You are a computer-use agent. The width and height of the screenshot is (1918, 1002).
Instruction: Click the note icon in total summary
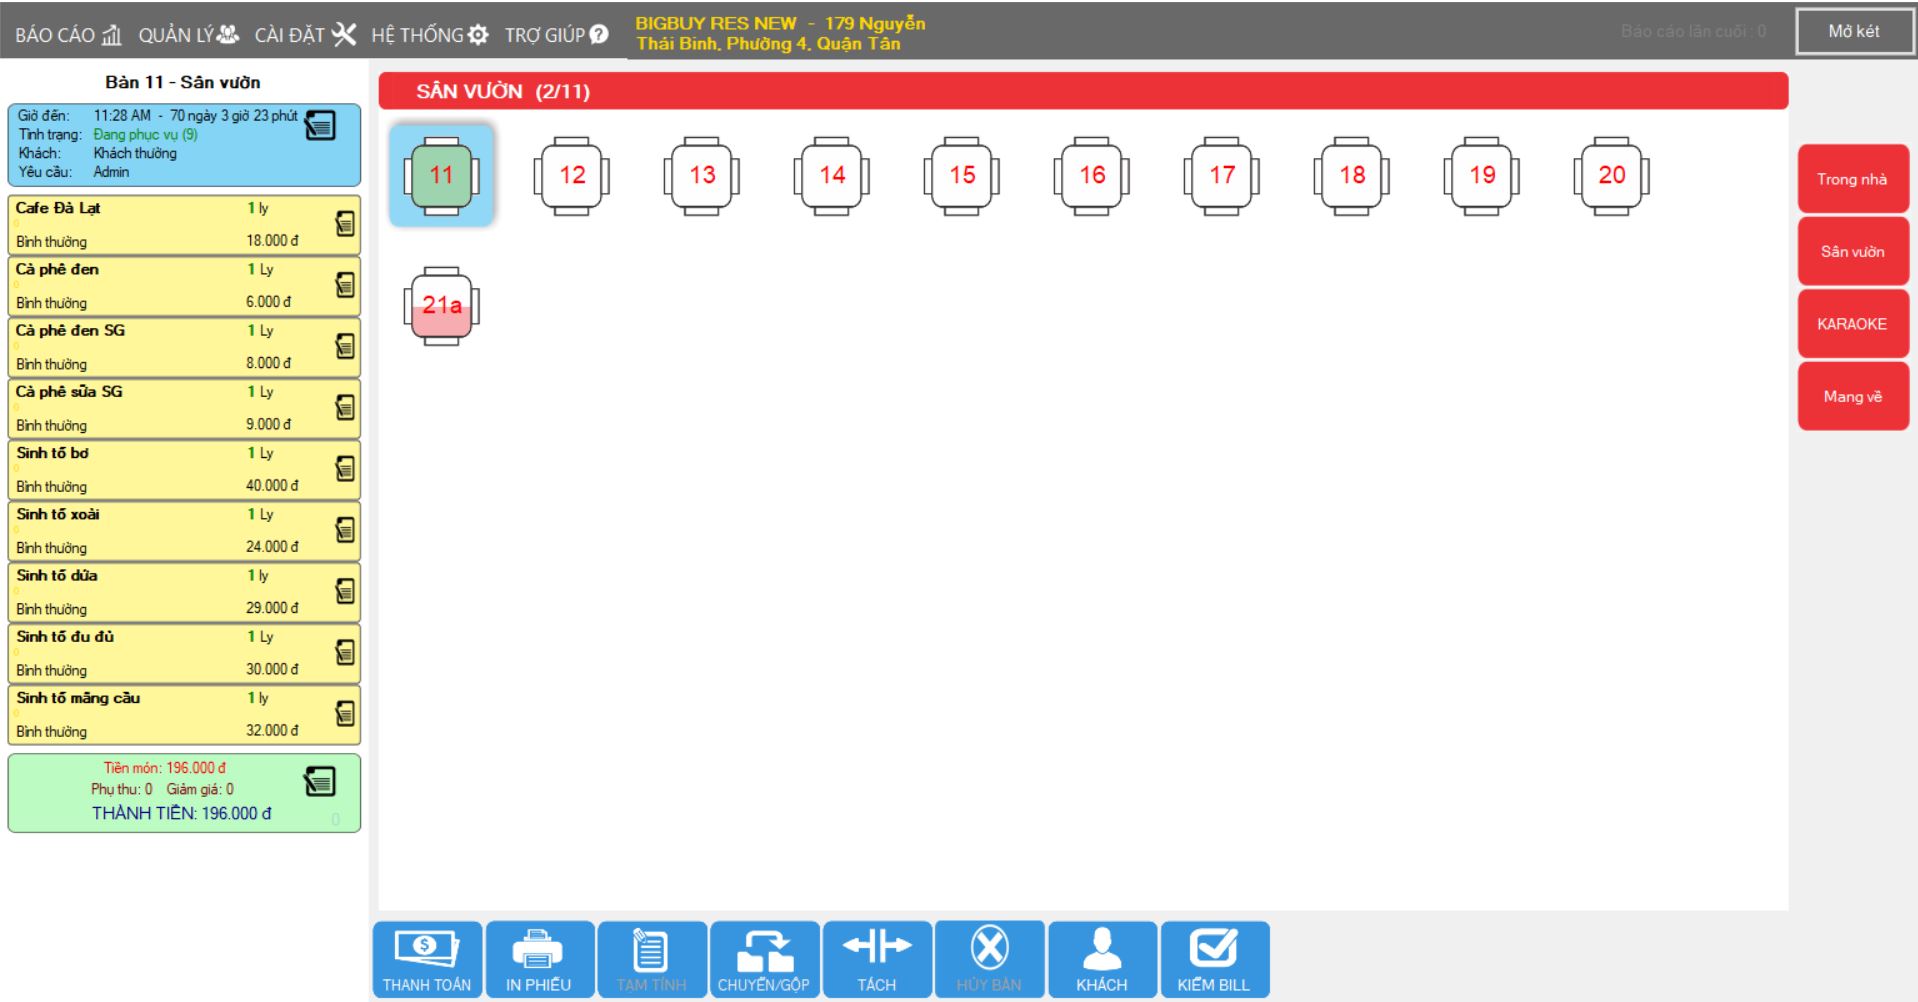coord(320,782)
